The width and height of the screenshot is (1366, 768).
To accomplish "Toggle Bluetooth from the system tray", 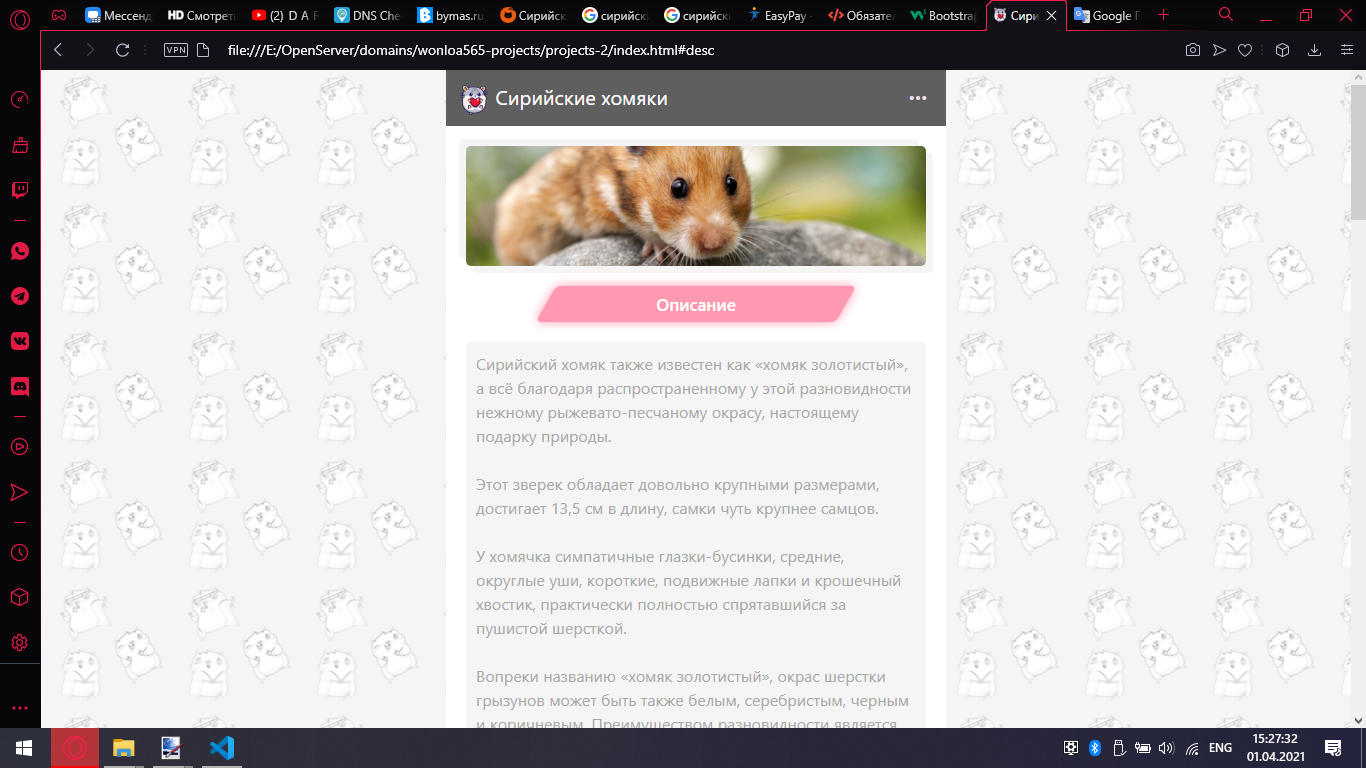I will pos(1094,747).
